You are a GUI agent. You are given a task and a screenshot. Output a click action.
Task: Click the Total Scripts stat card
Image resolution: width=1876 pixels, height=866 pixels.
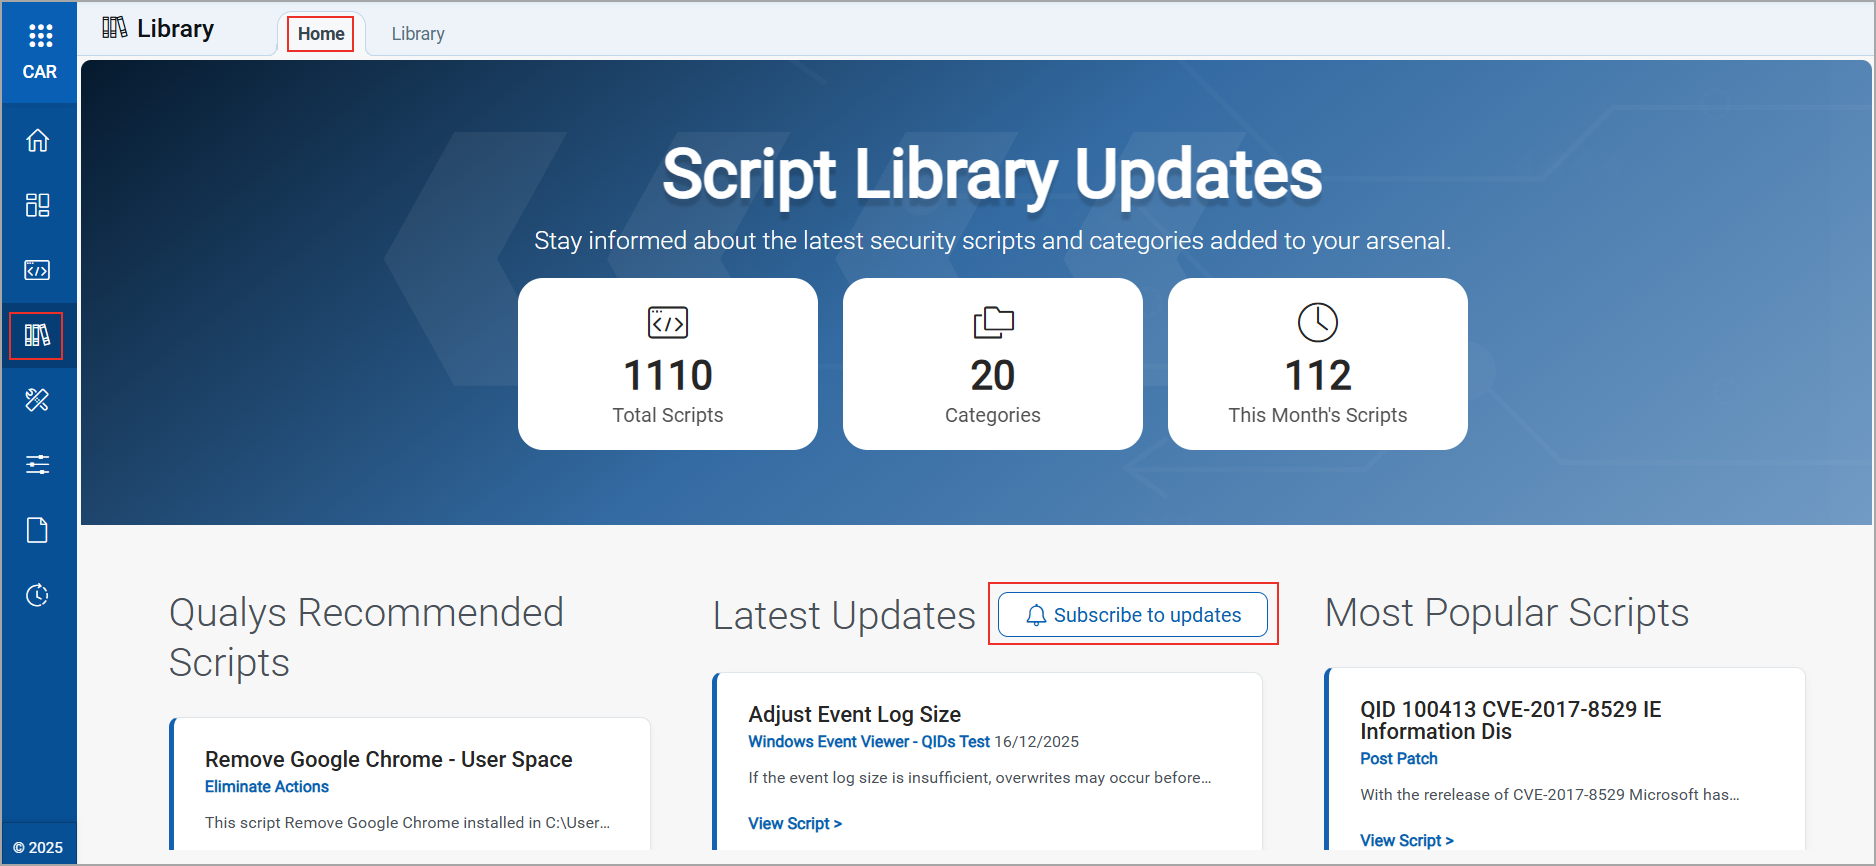[x=668, y=365]
